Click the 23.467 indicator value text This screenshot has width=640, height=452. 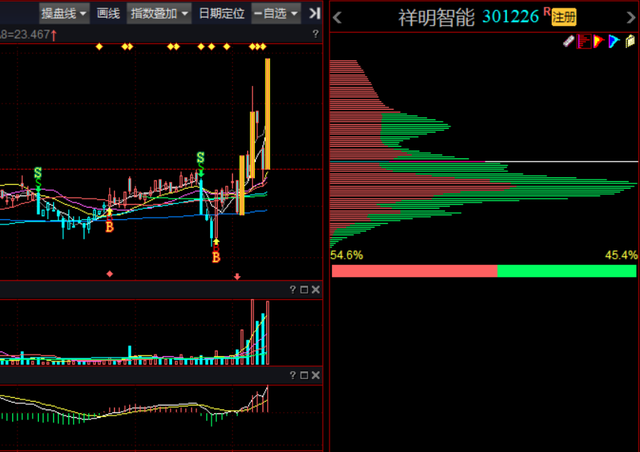(x=32, y=34)
